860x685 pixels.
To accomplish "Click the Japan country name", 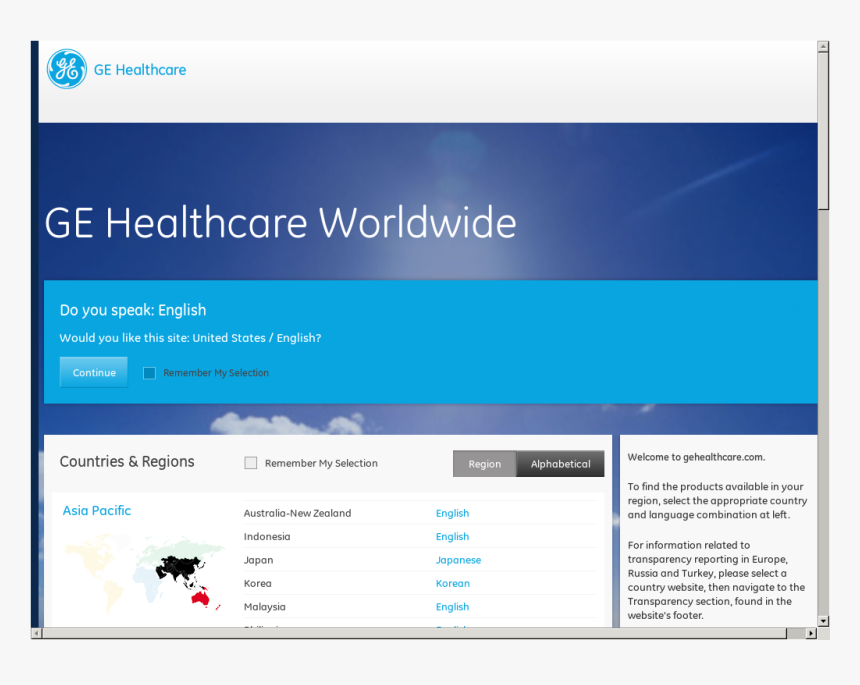I will click(258, 560).
